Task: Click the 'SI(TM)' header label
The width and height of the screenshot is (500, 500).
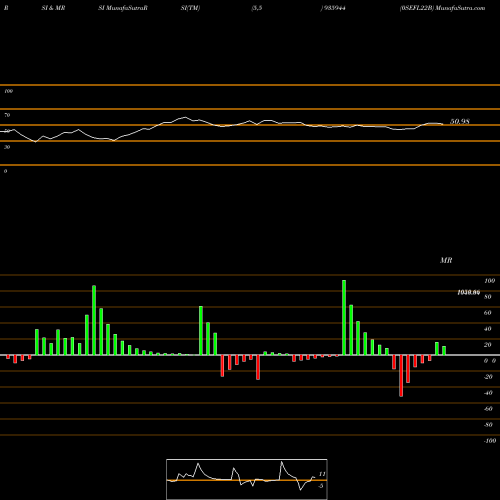Action: click(190, 8)
